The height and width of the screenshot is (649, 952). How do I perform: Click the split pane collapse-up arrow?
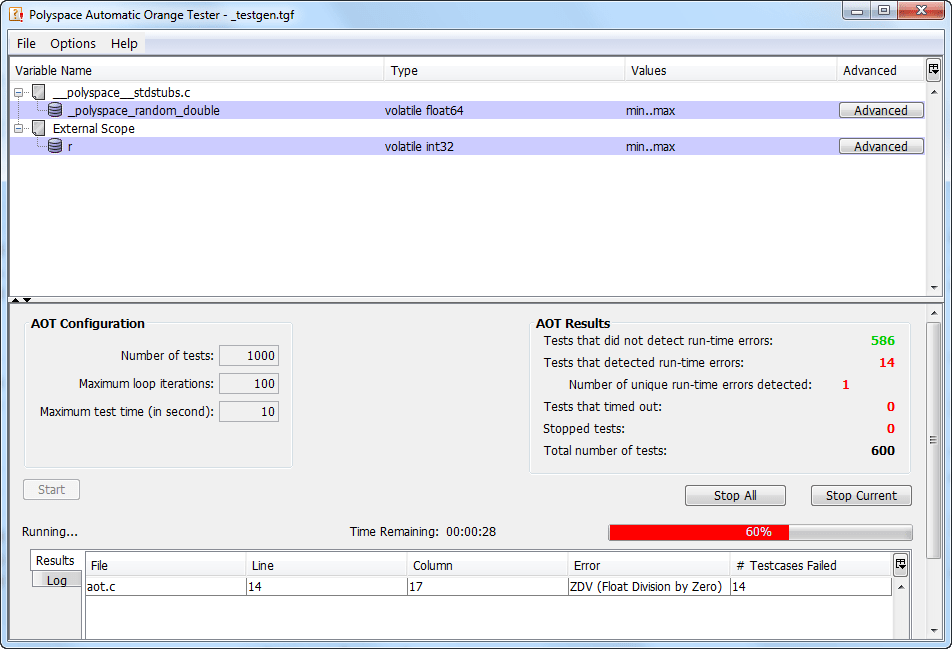(x=15, y=300)
